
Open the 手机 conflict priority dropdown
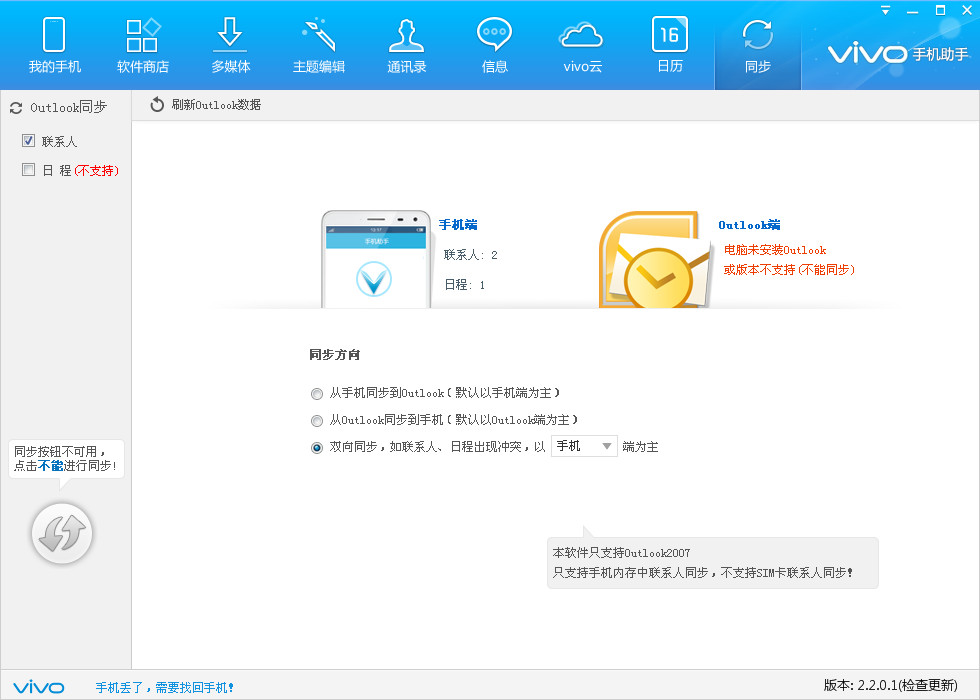click(583, 447)
